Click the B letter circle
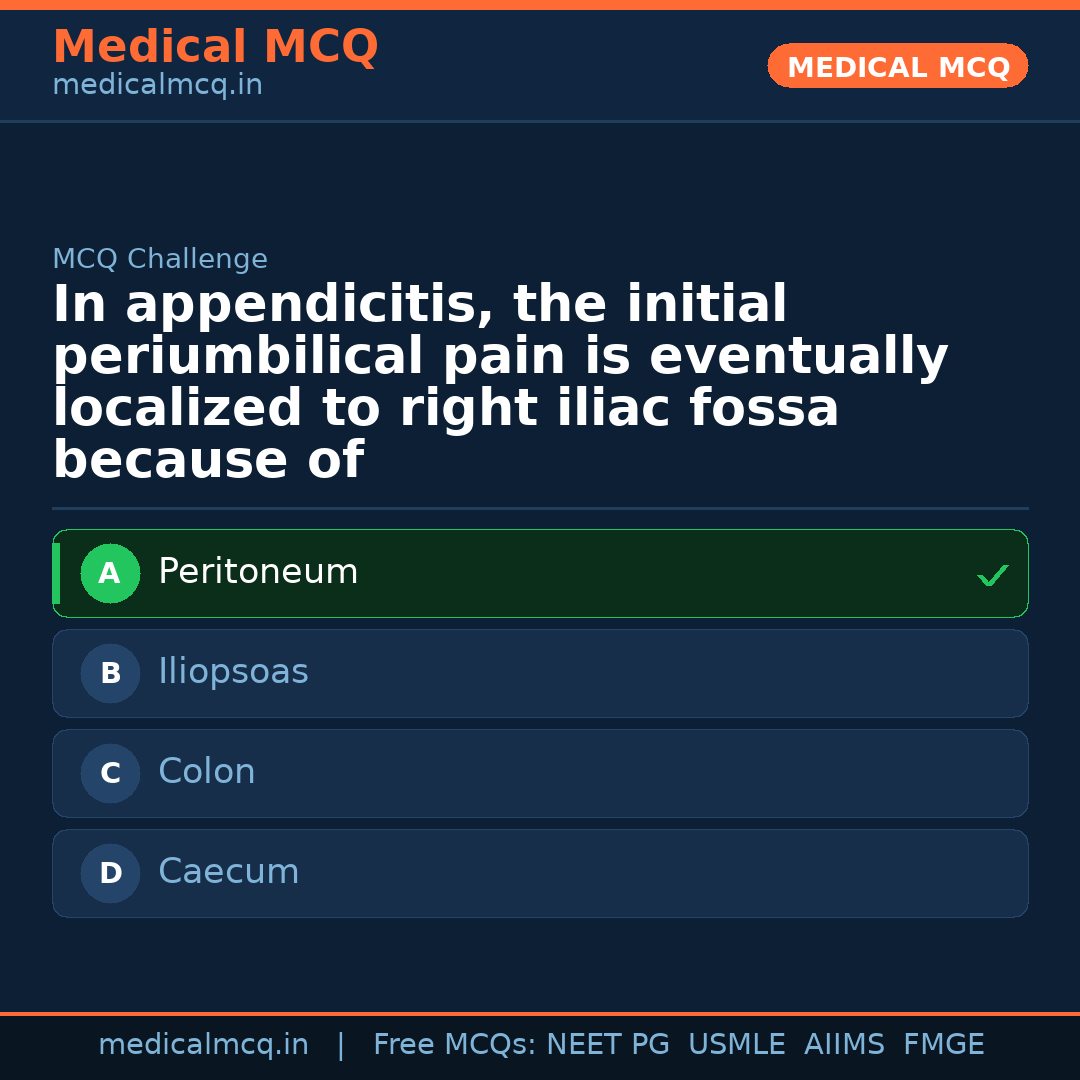1080x1080 pixels. 110,674
